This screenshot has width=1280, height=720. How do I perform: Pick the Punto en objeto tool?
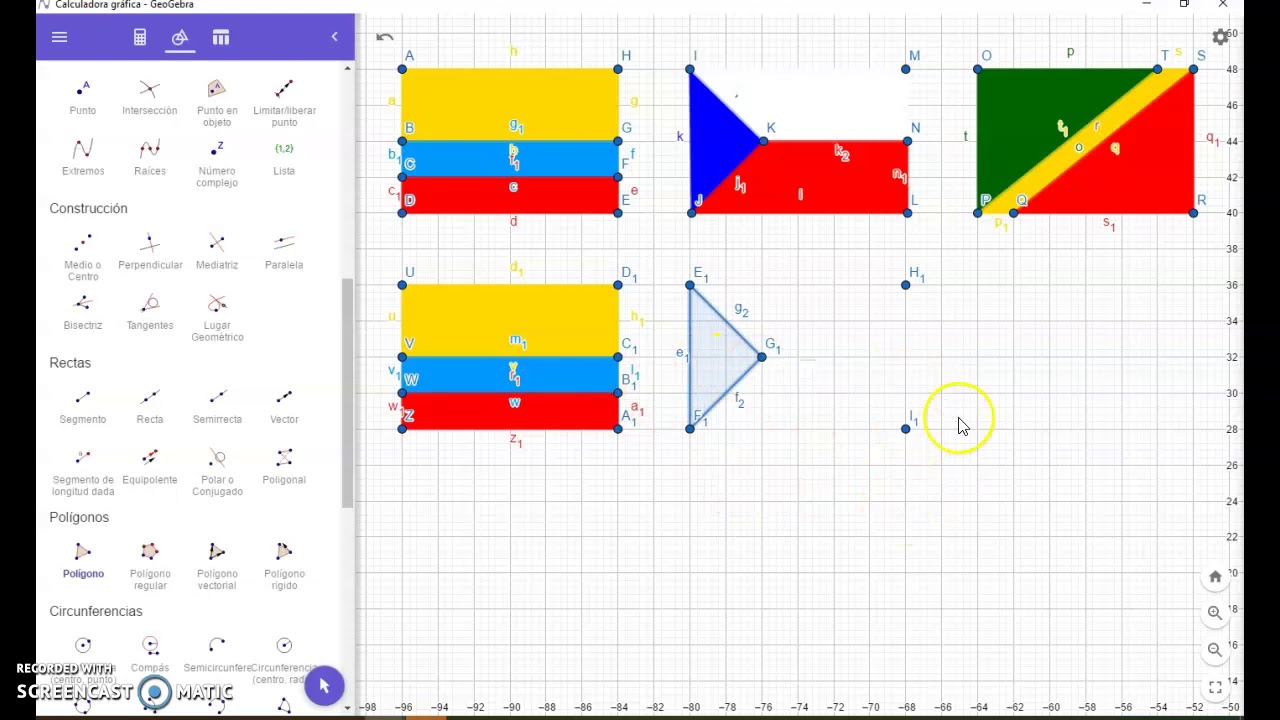pos(217,104)
